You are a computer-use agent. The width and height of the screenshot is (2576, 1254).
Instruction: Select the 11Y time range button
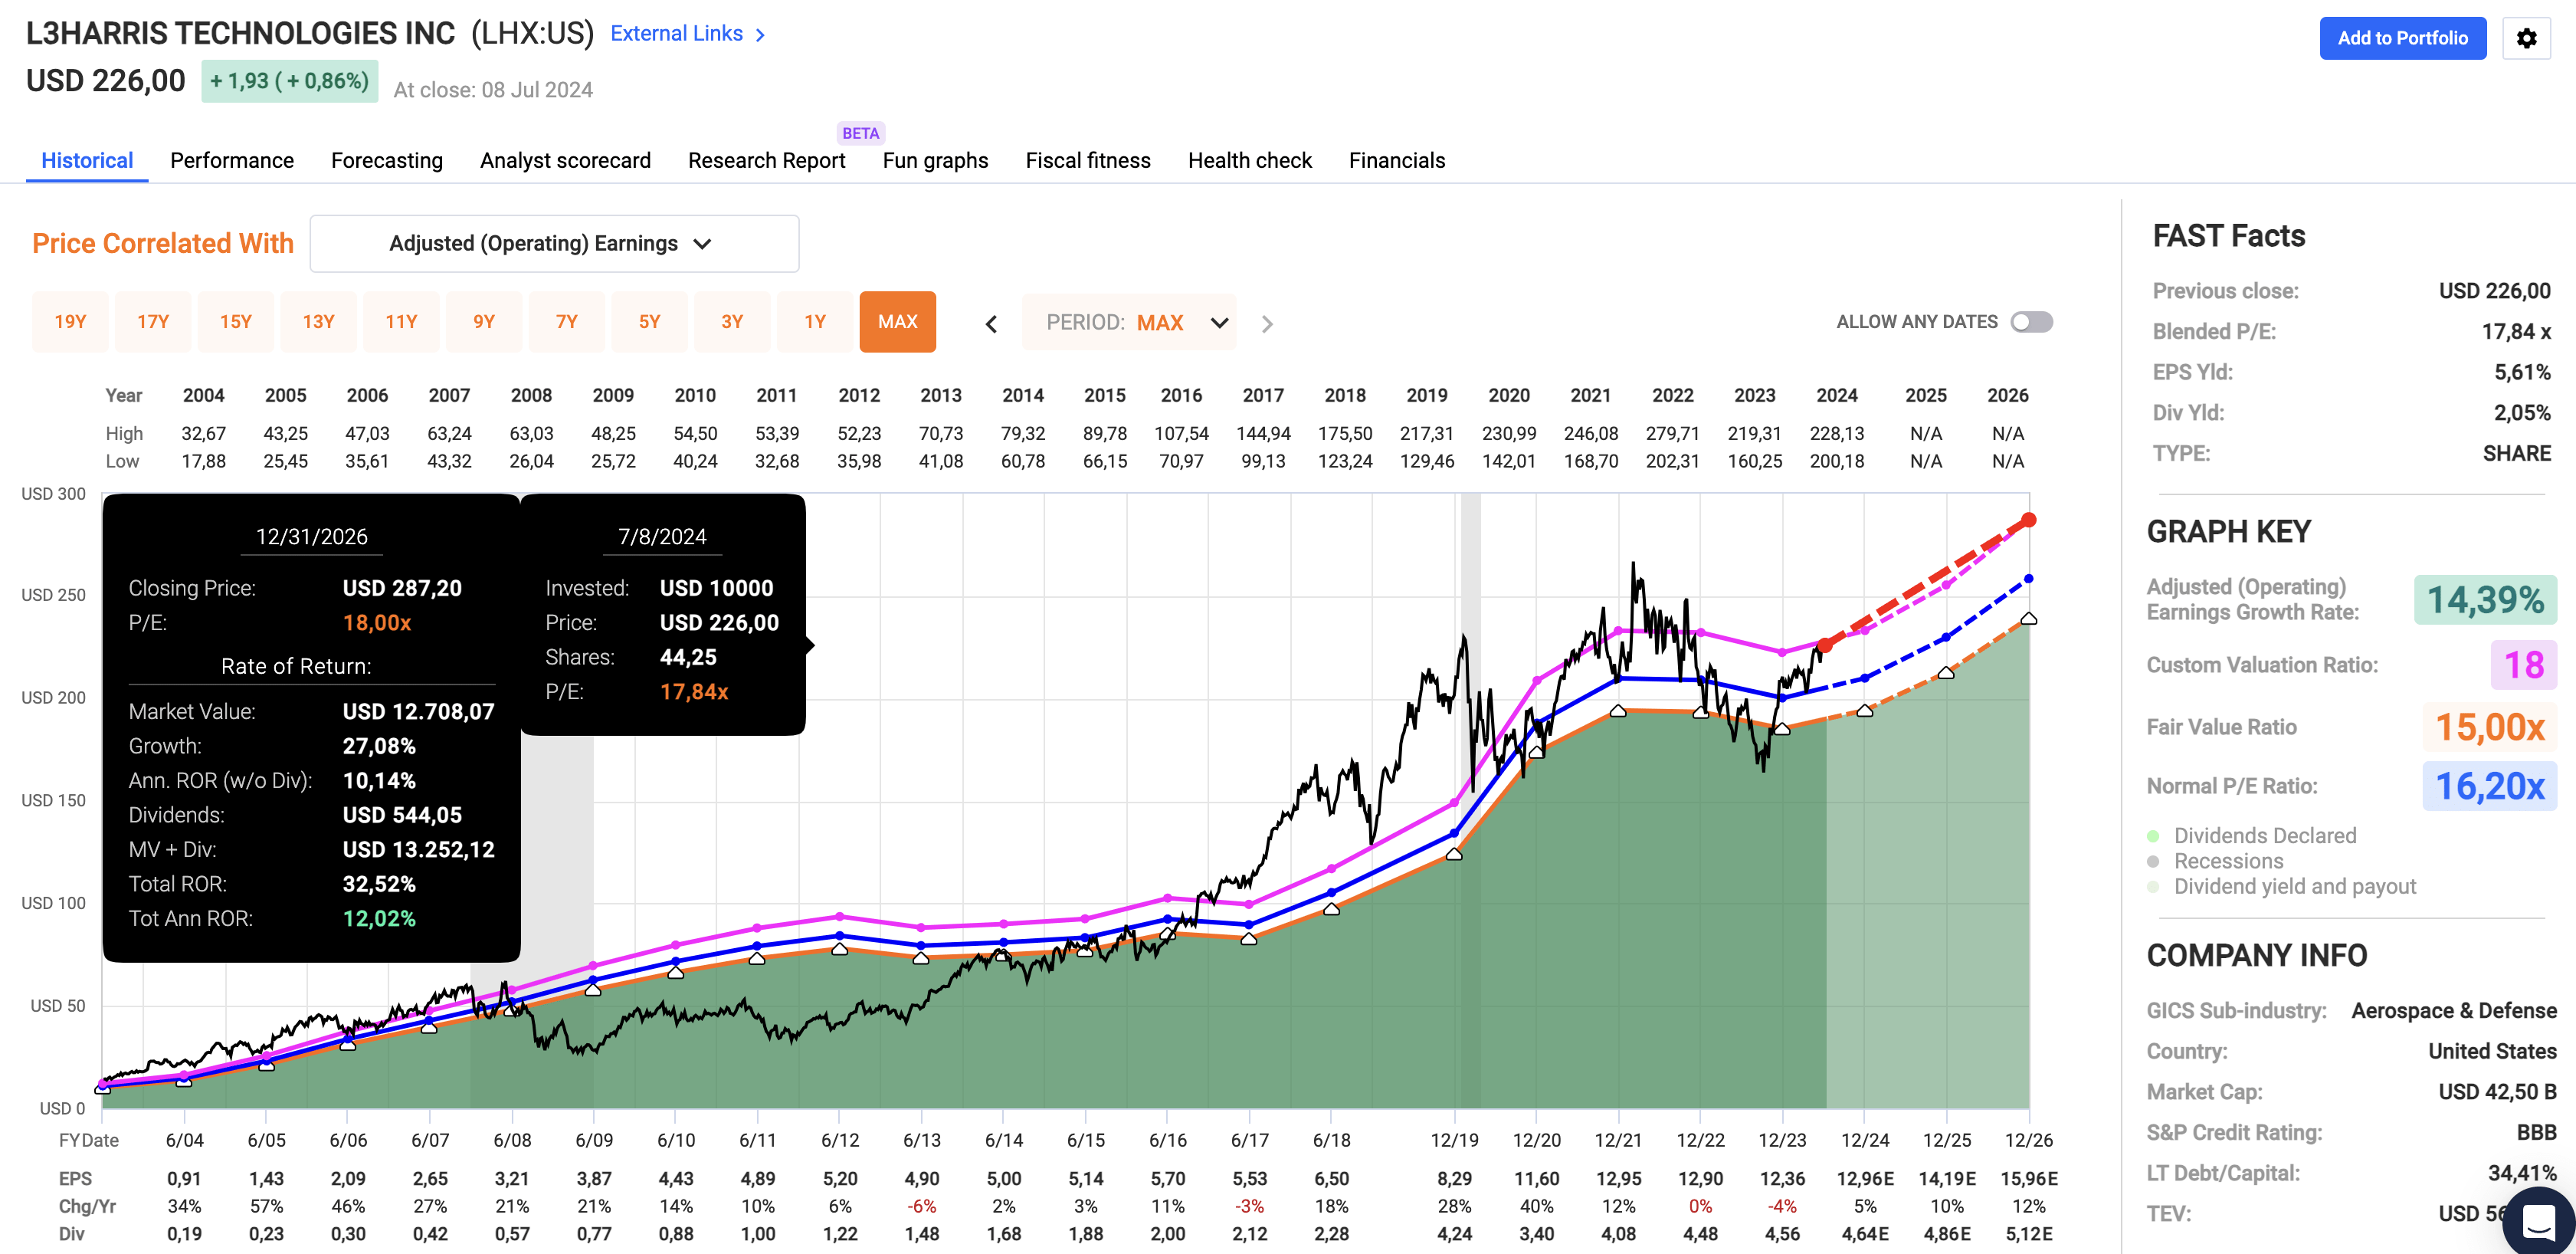[x=401, y=322]
